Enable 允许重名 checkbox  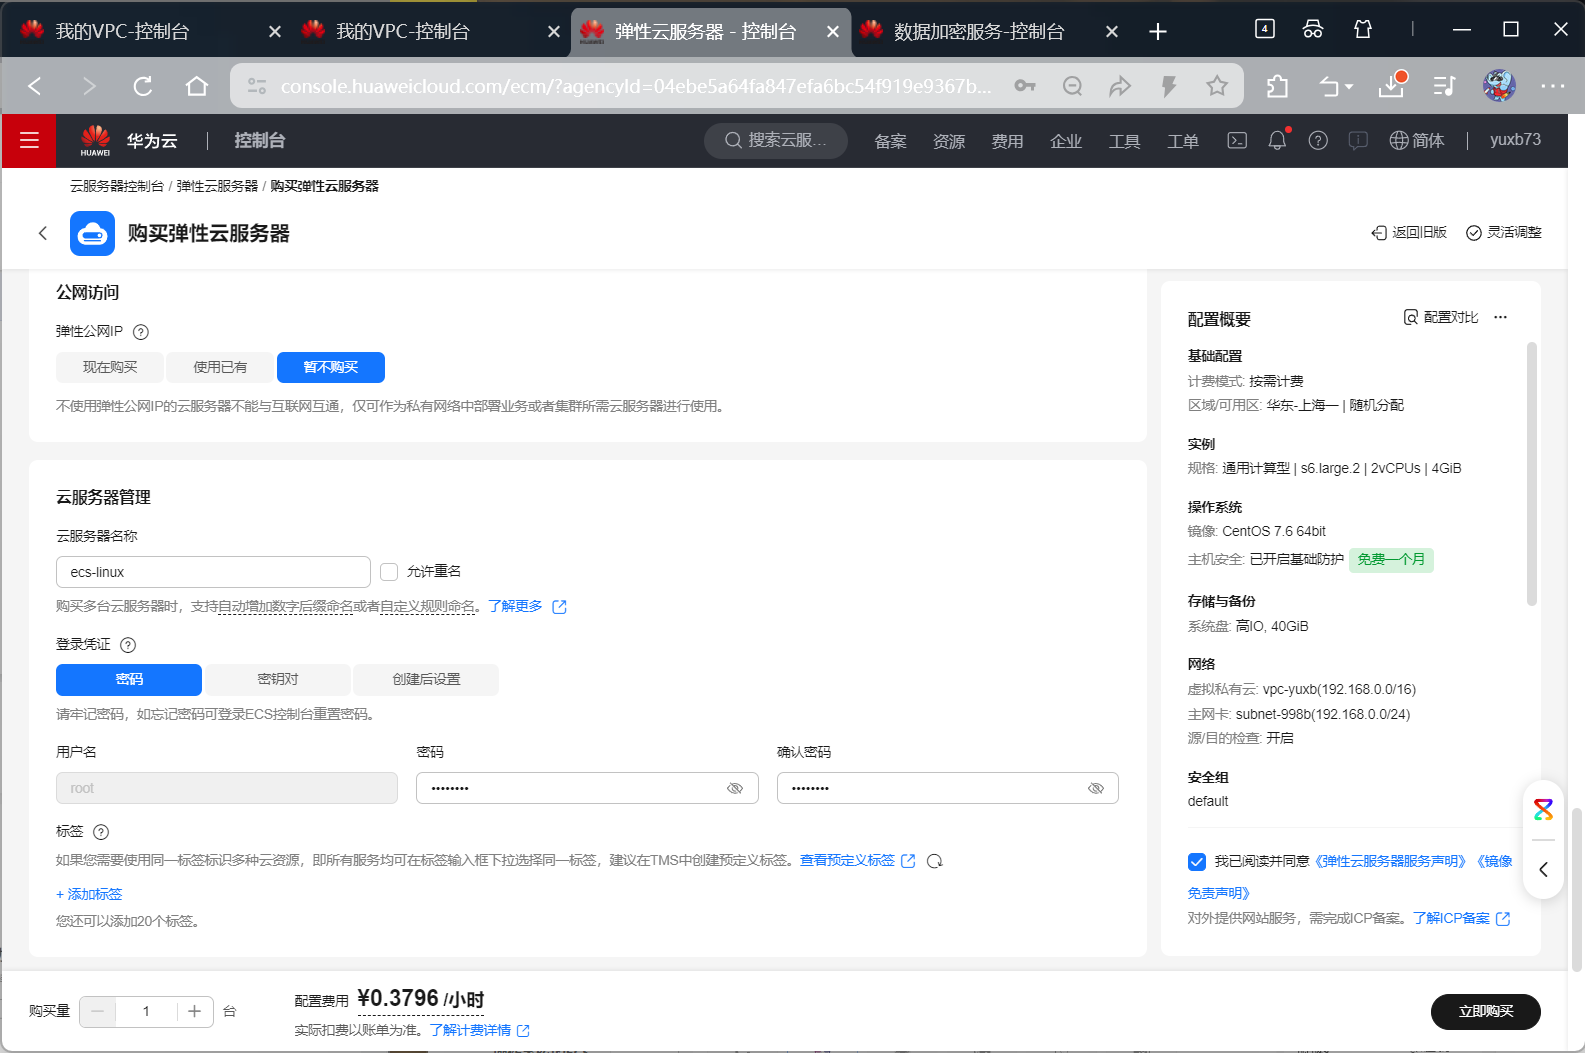(389, 572)
